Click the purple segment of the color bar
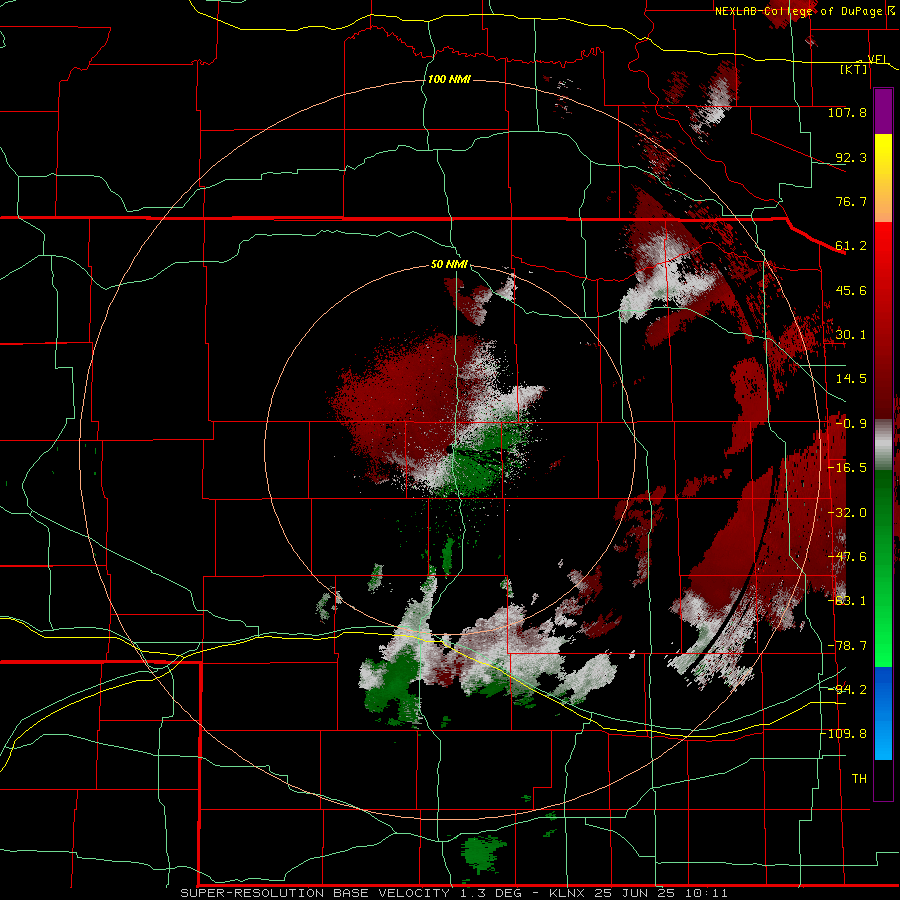 pos(883,111)
